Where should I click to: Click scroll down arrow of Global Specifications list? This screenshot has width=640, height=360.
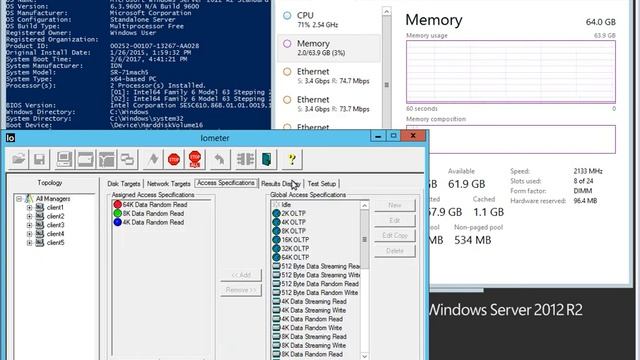coord(364,356)
